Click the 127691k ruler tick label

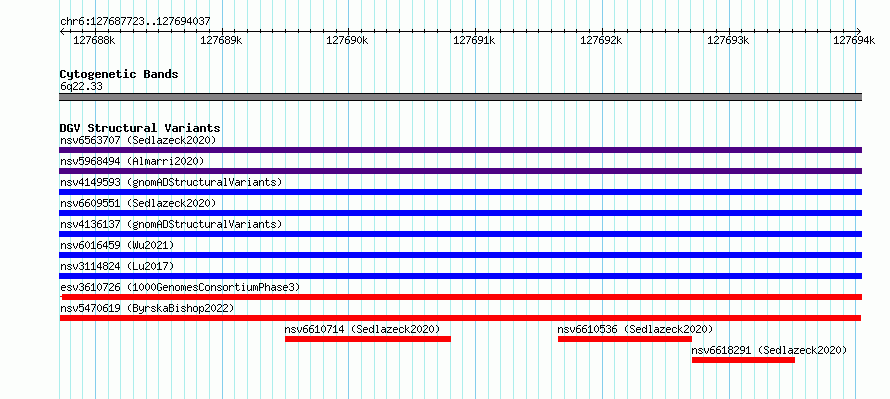[475, 41]
